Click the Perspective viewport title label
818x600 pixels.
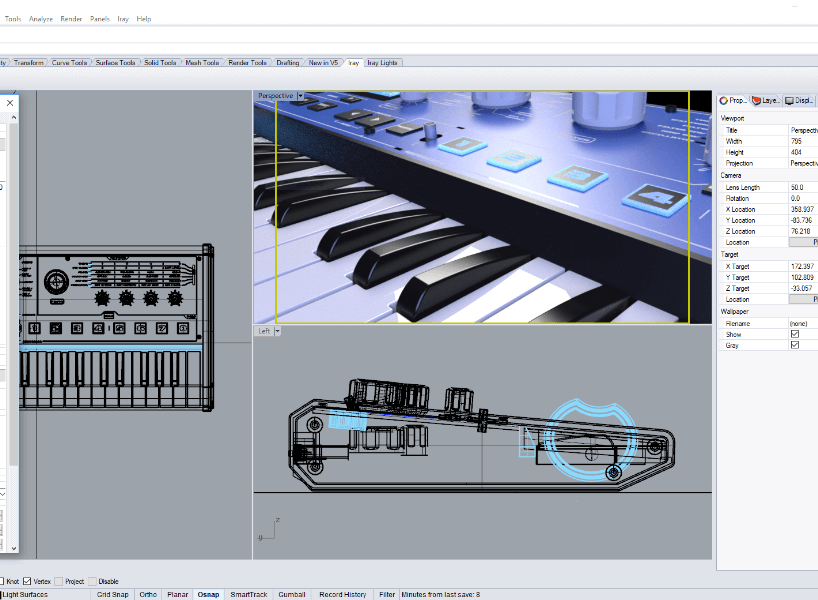pyautogui.click(x=275, y=96)
